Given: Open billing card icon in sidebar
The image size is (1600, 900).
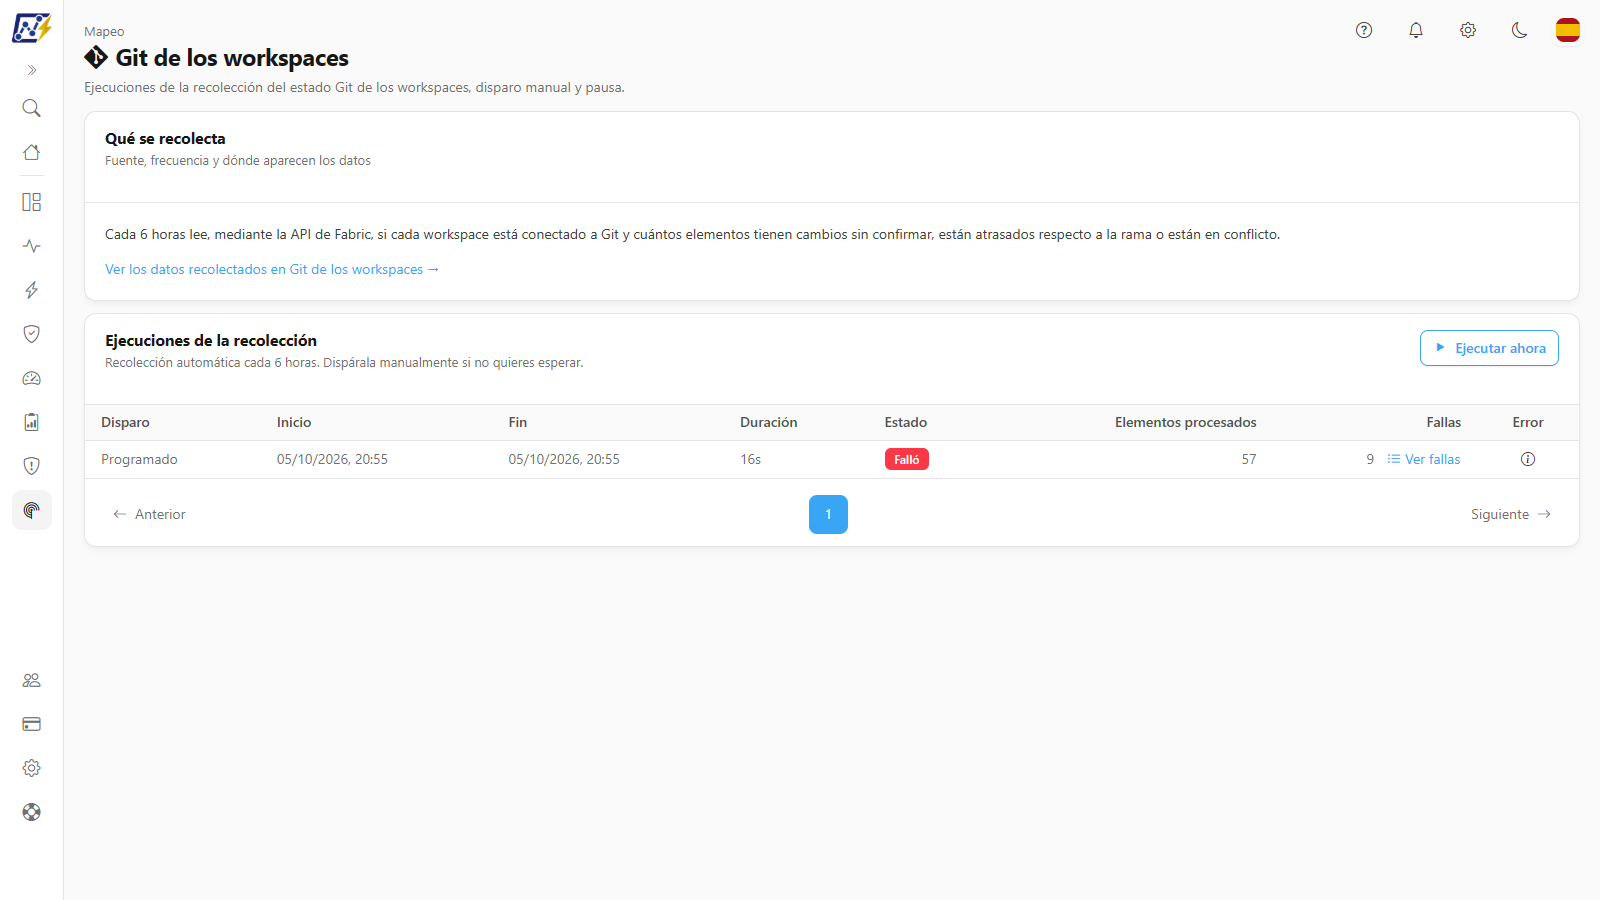Looking at the screenshot, I should [x=32, y=724].
